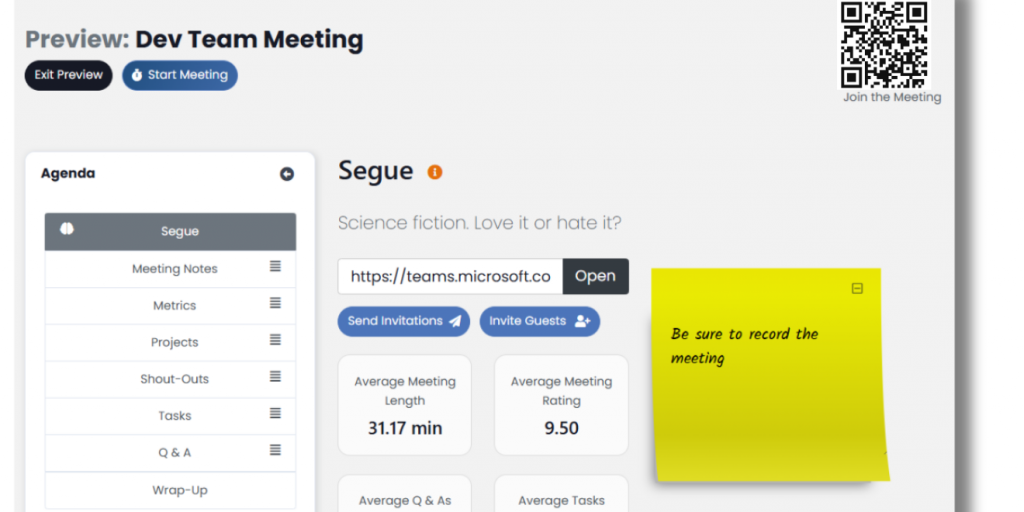Click the Meeting Notes list handle icon

click(275, 267)
